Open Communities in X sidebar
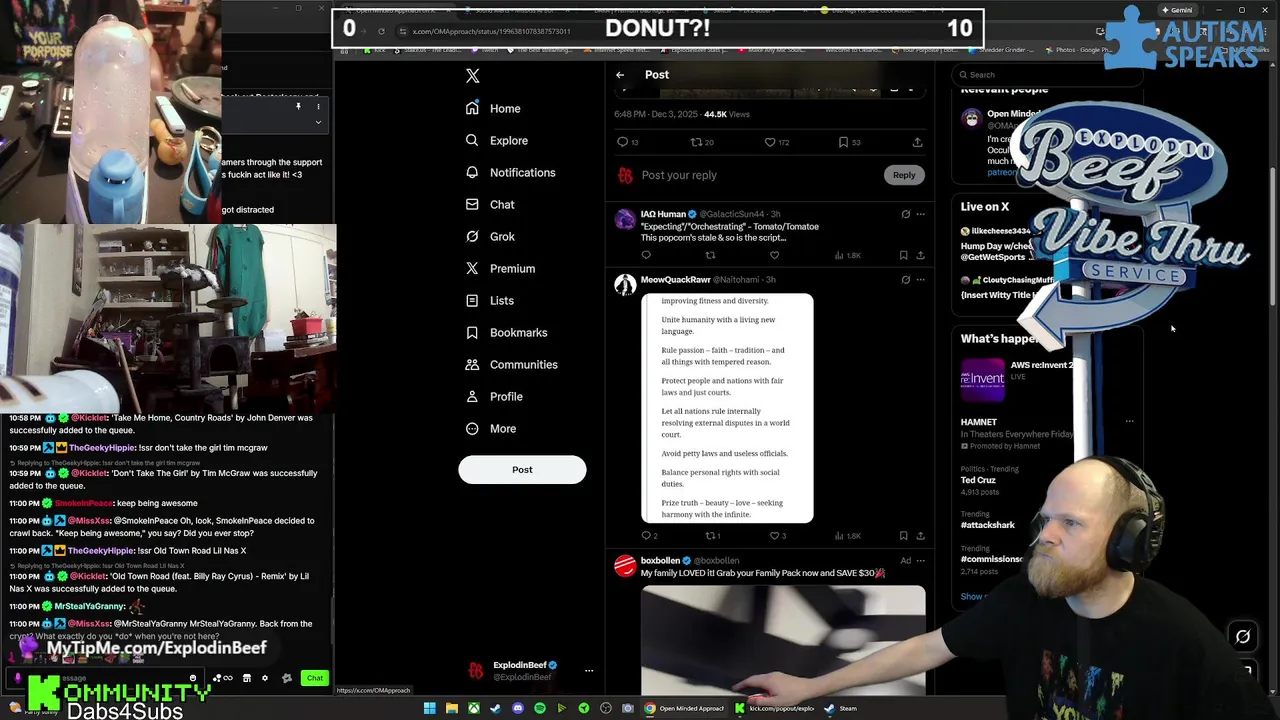Screen dimensions: 1280x720 [511, 365]
